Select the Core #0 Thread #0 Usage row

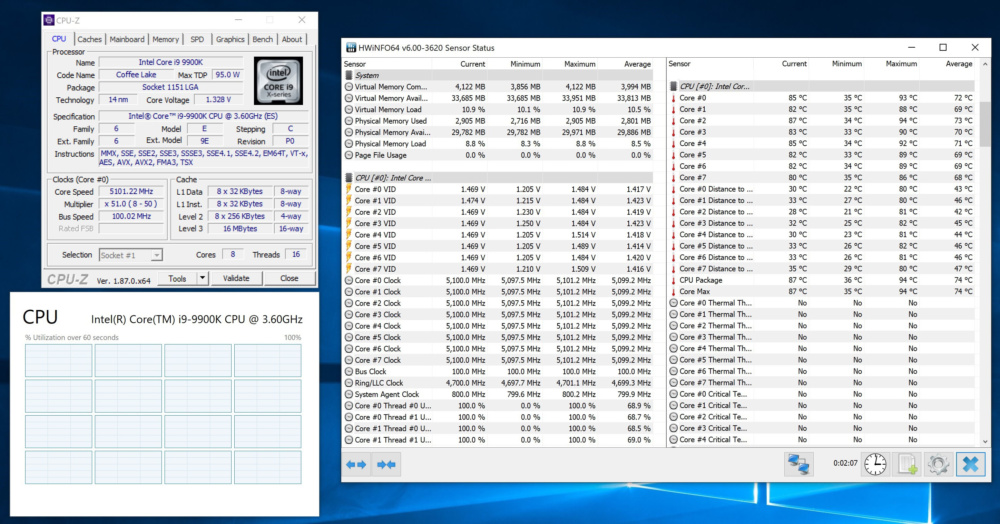point(498,406)
